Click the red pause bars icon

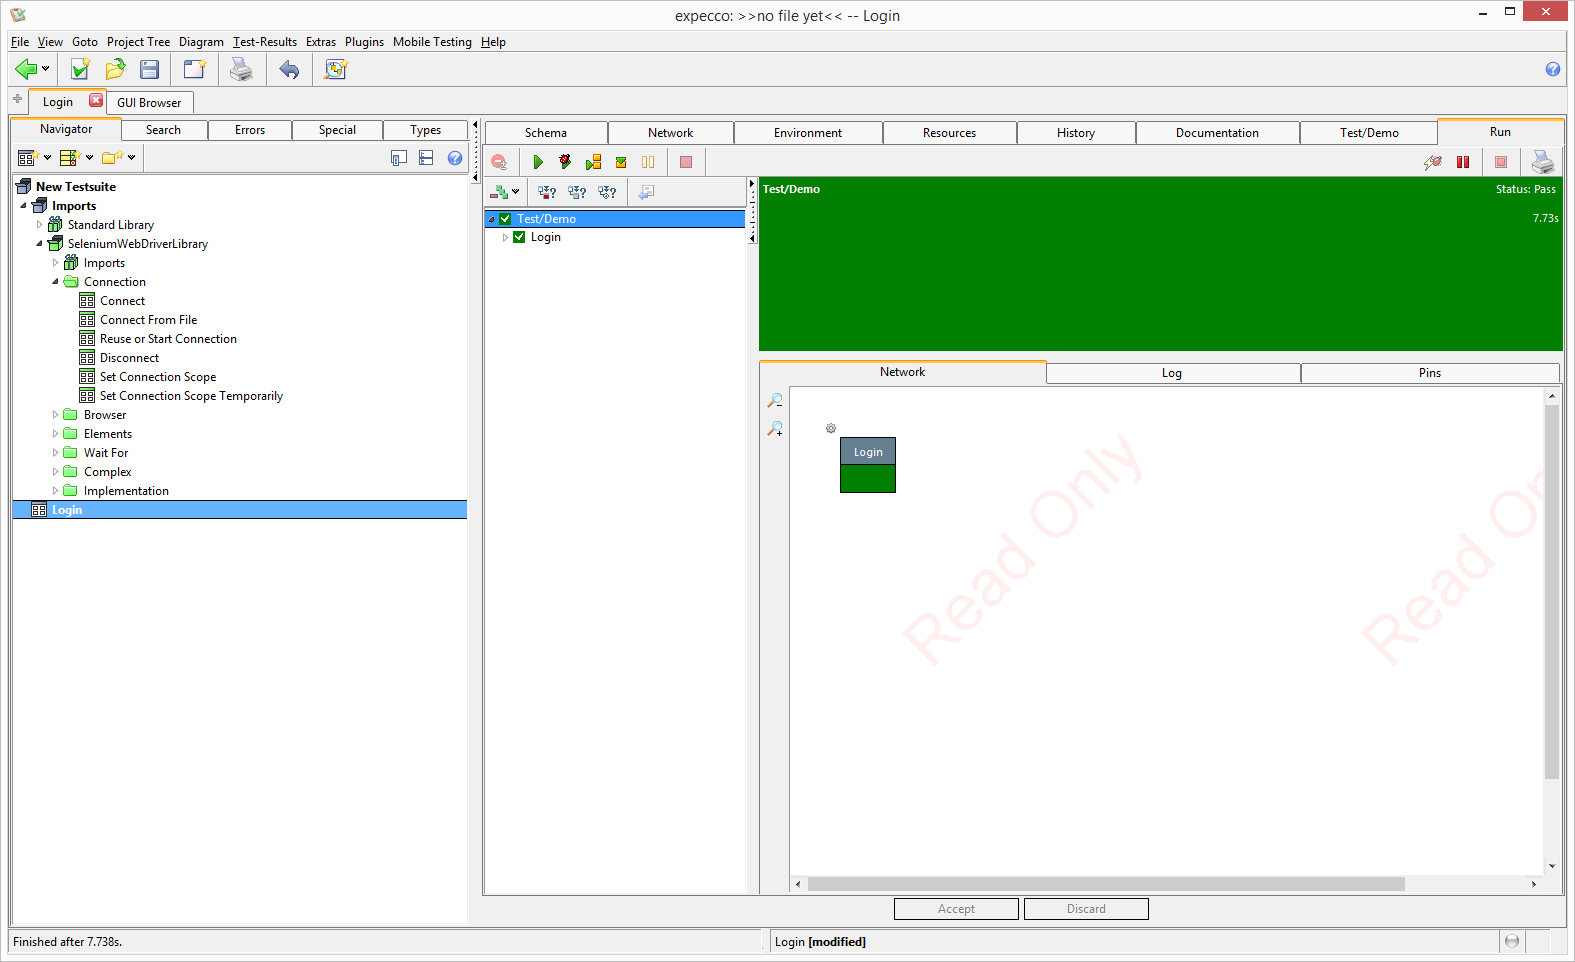pos(1463,162)
